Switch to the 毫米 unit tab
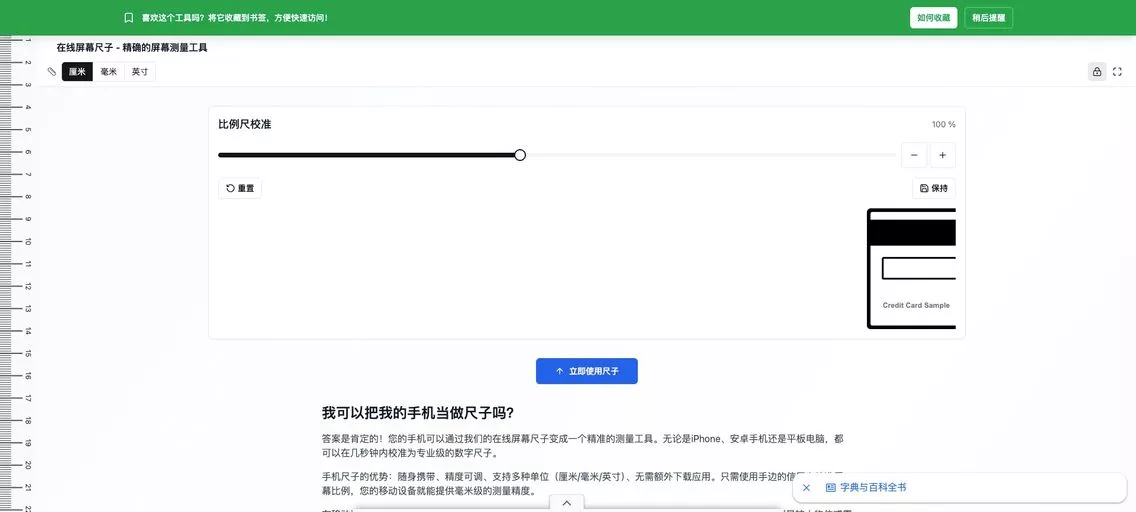Image resolution: width=1136 pixels, height=512 pixels. pyautogui.click(x=109, y=72)
